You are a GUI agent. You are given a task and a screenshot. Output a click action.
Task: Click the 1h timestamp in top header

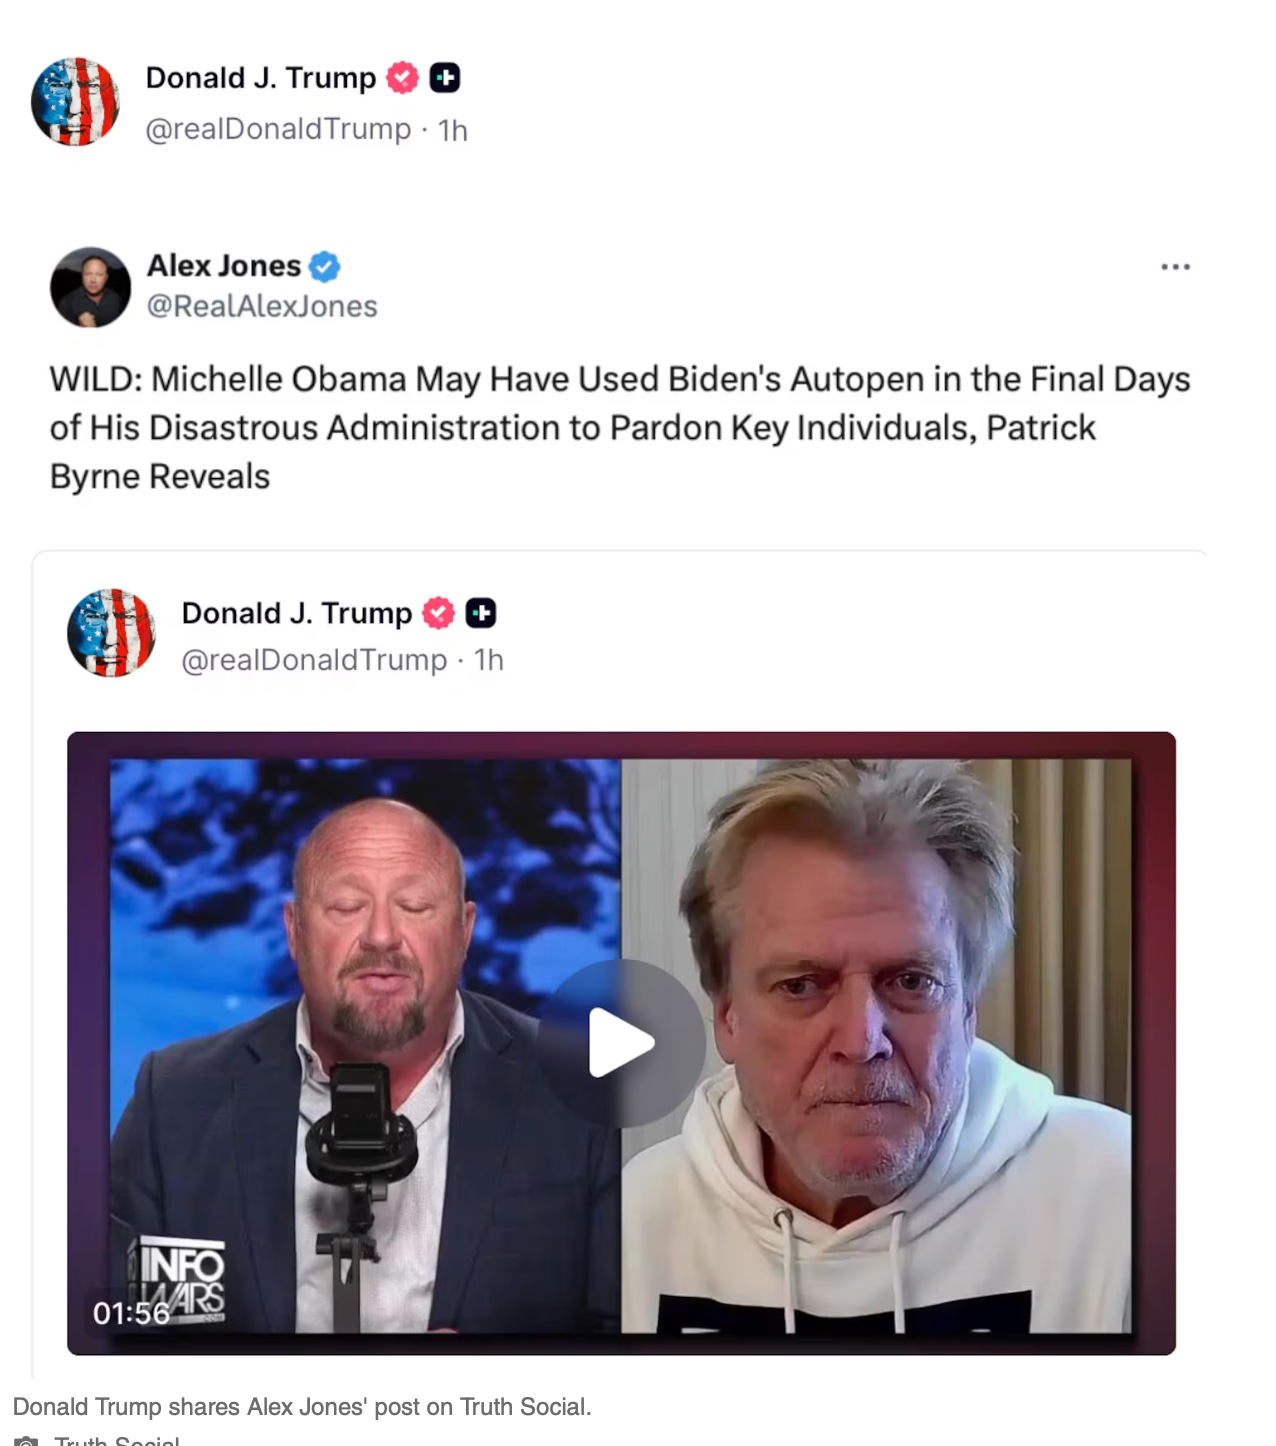click(453, 131)
